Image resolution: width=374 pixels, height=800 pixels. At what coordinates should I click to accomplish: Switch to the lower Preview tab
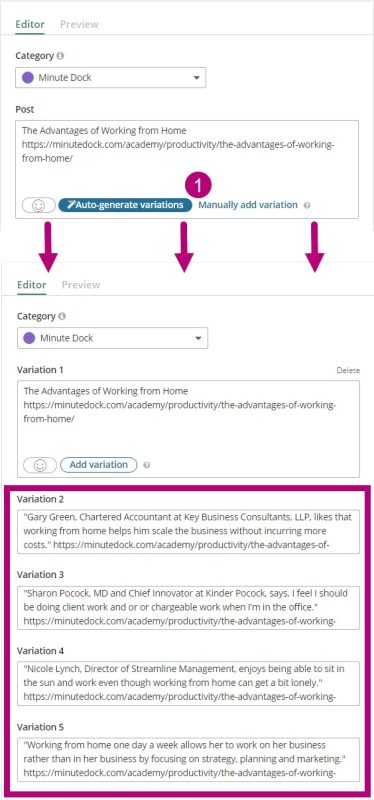81,285
